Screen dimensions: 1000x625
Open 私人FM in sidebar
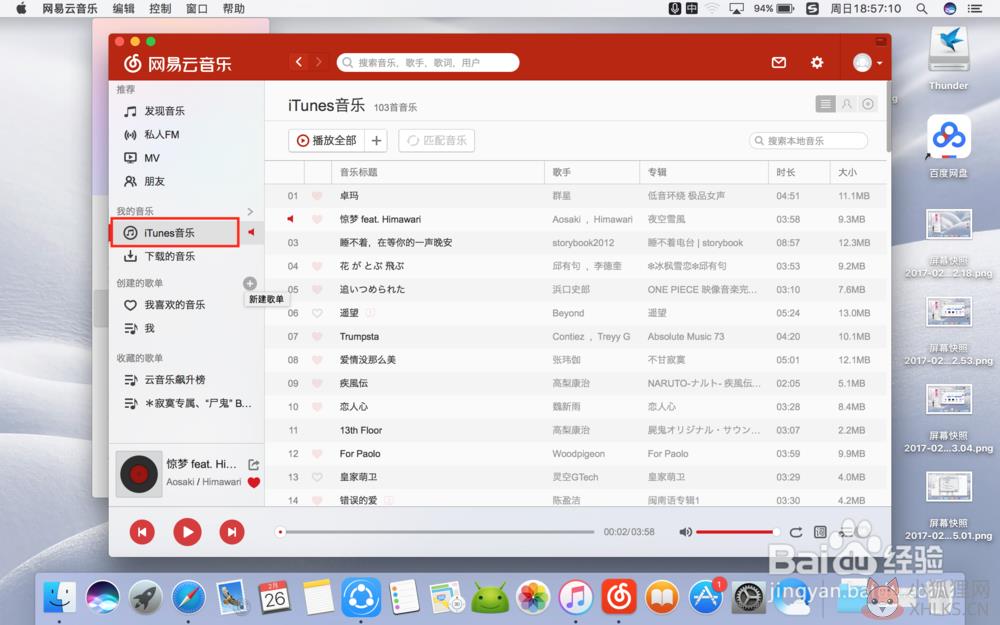coord(151,135)
